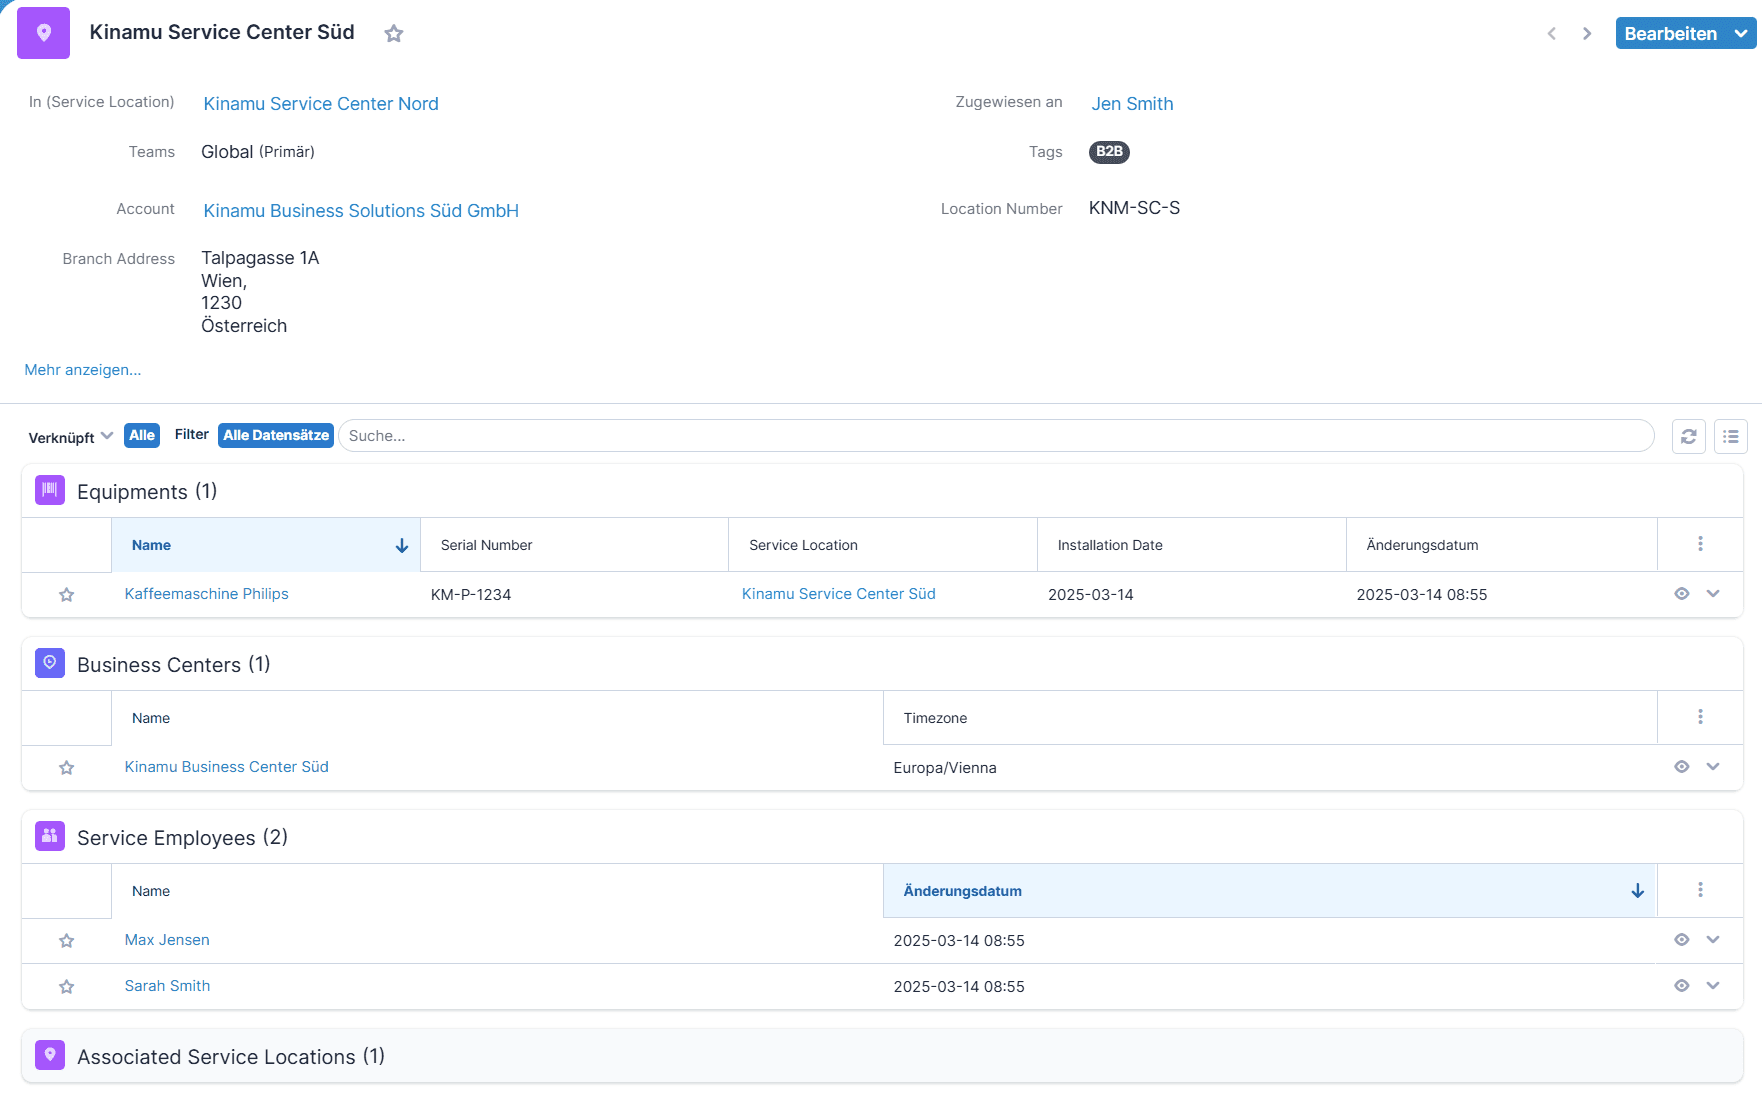Image resolution: width=1762 pixels, height=1096 pixels.
Task: Open Kinamu Business Center Süd link
Action: (226, 767)
